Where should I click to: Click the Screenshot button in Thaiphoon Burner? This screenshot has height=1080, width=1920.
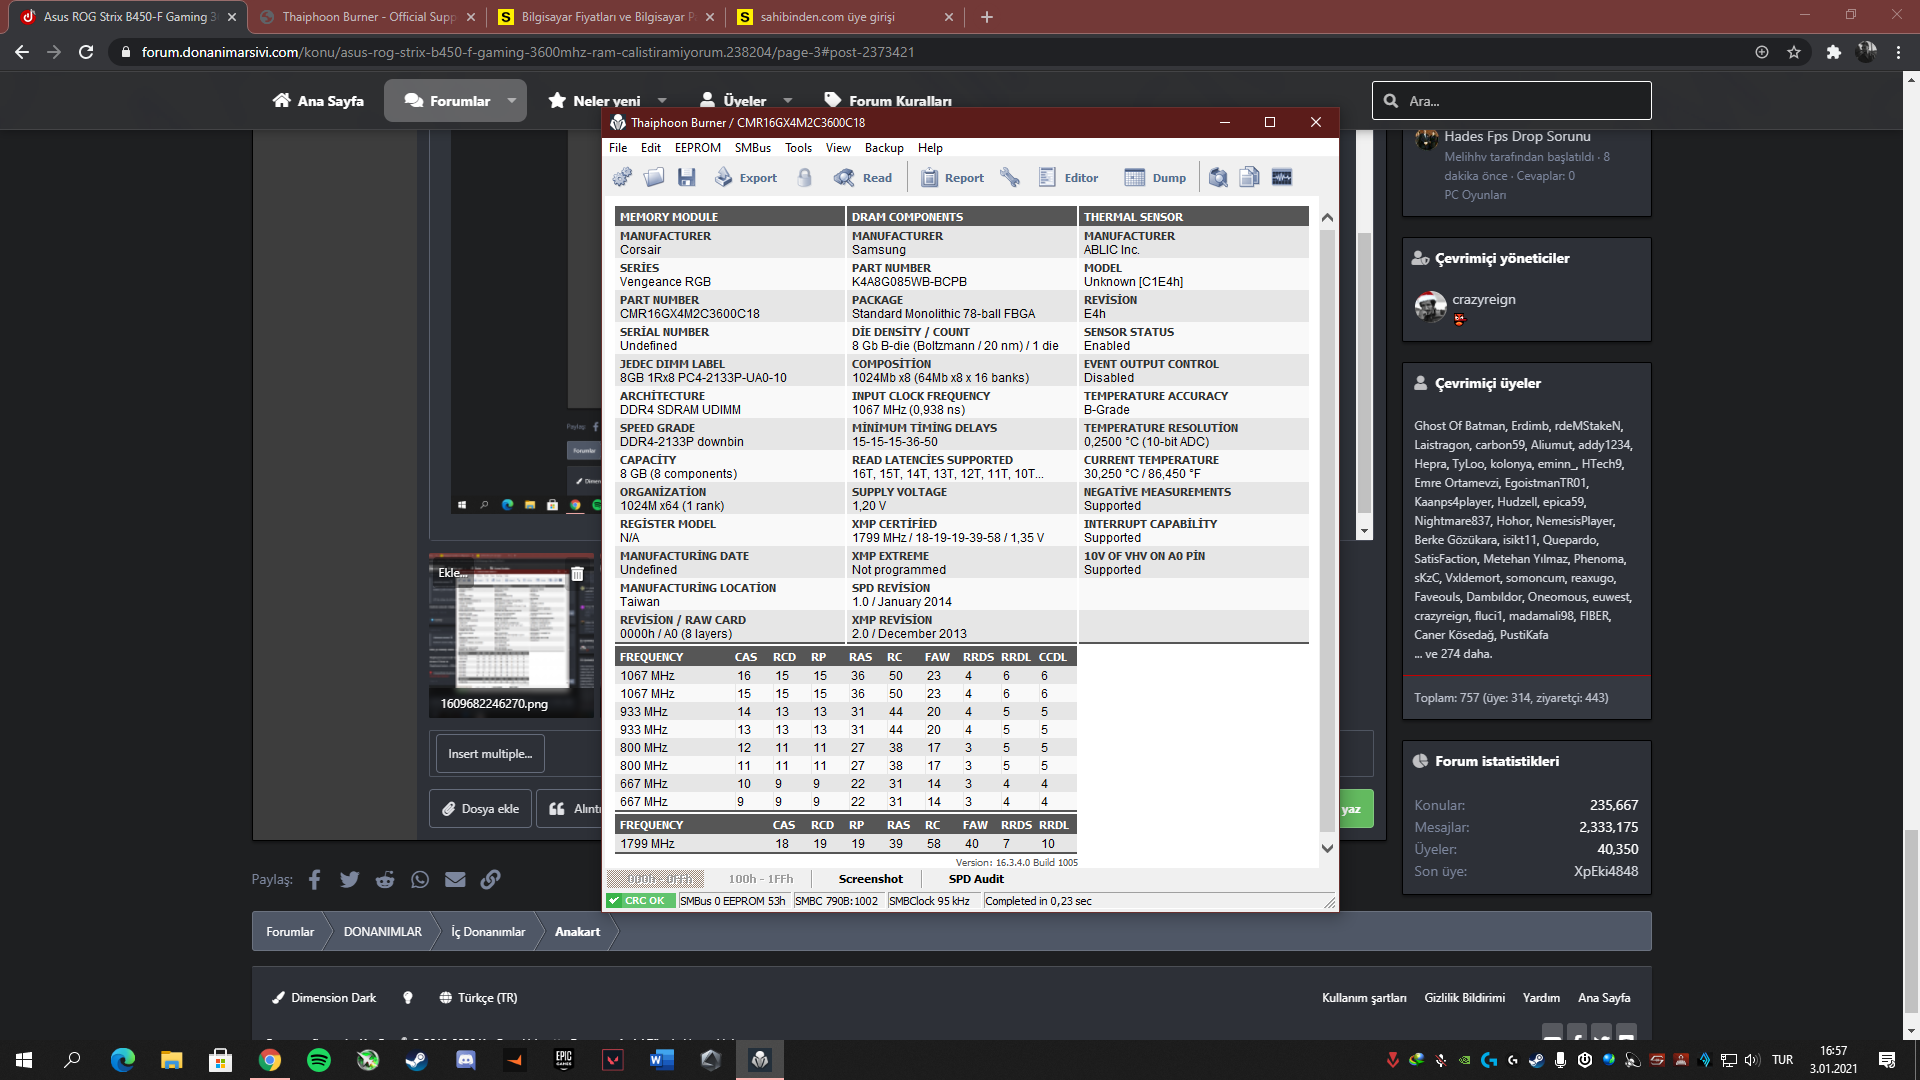pos(870,879)
